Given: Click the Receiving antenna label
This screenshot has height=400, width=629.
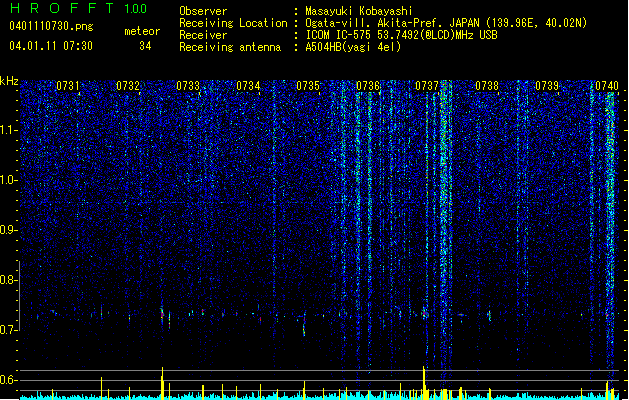Looking at the screenshot, I should click(x=230, y=47).
